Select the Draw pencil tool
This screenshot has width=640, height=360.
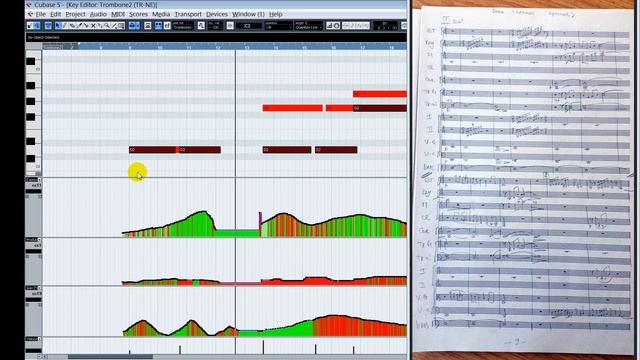(x=64, y=26)
